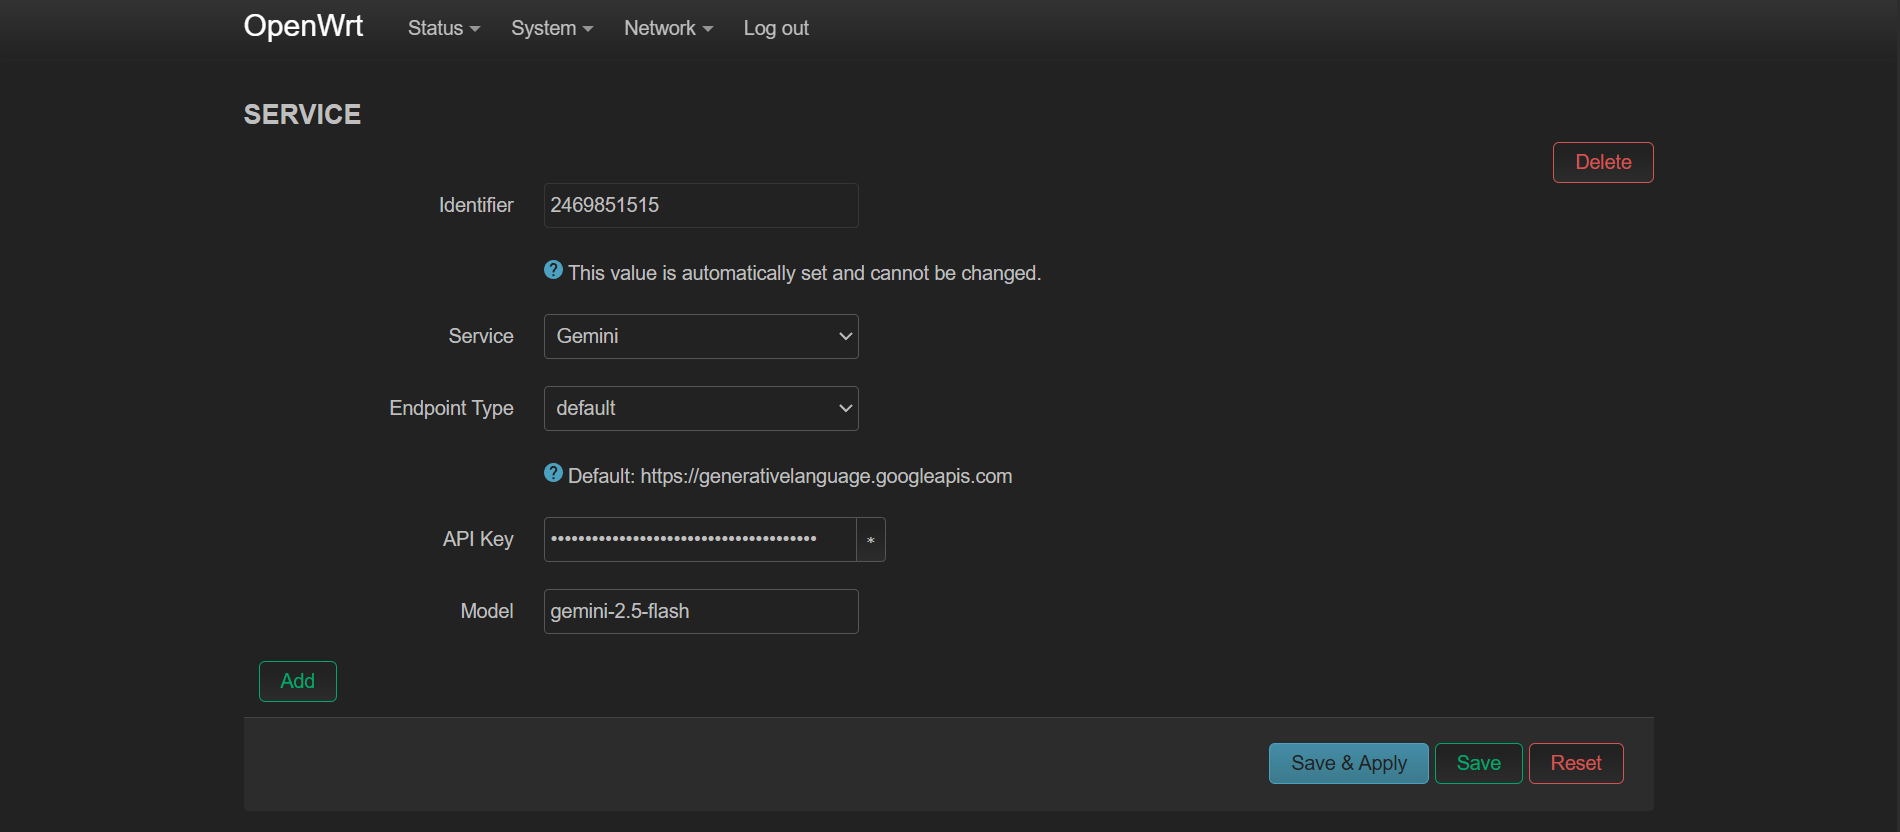Reset the unsaved changes
This screenshot has width=1900, height=832.
1575,764
